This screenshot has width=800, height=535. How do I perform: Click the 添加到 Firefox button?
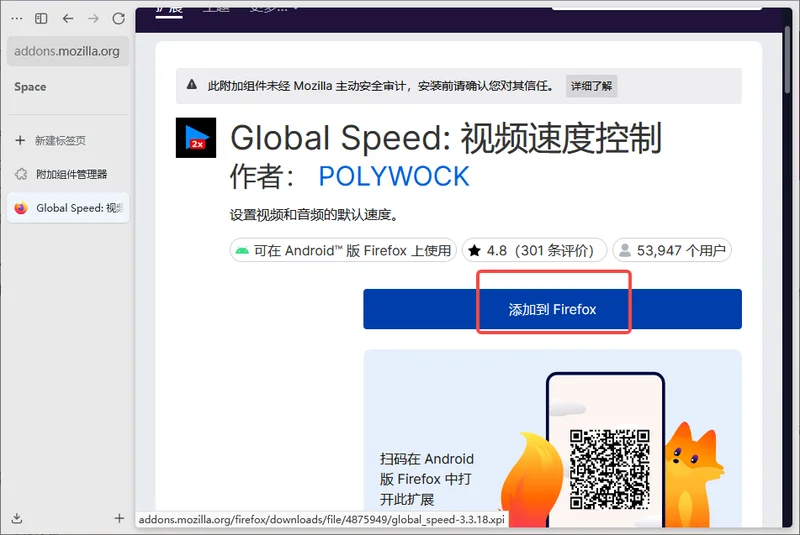(553, 309)
